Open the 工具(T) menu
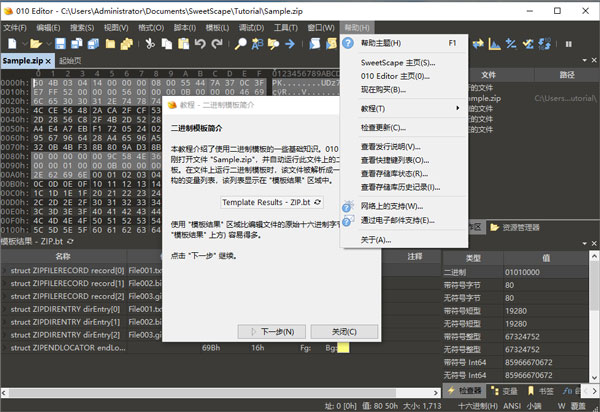Viewport: 600px width, 412px height. (285, 28)
